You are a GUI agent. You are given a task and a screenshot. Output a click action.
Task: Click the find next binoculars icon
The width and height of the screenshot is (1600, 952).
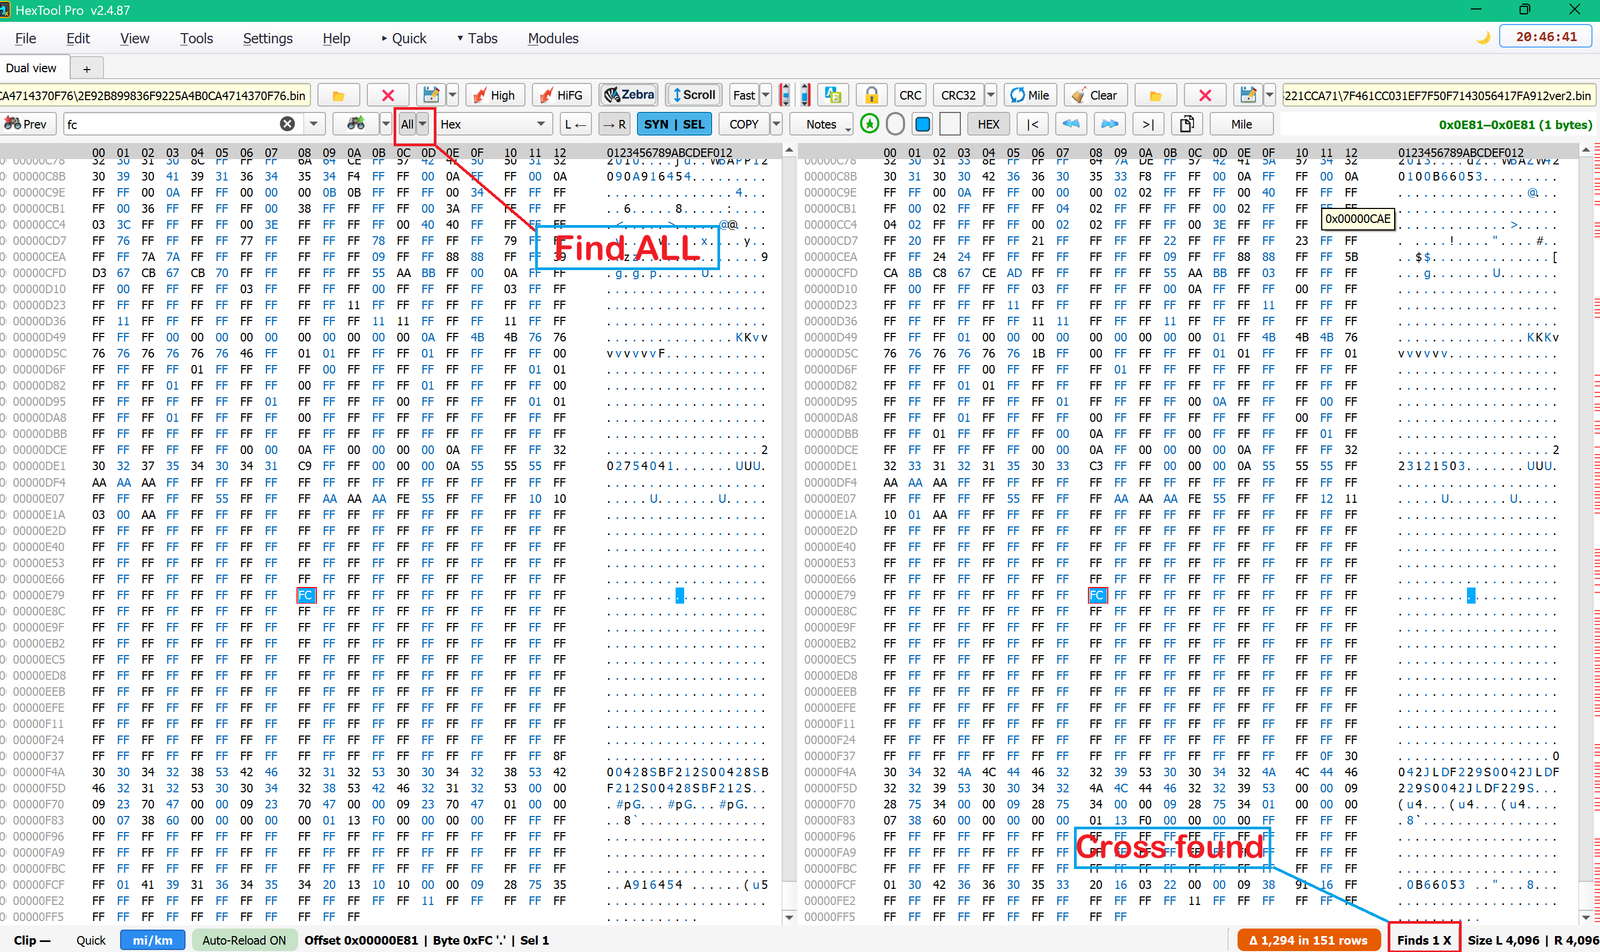[356, 124]
